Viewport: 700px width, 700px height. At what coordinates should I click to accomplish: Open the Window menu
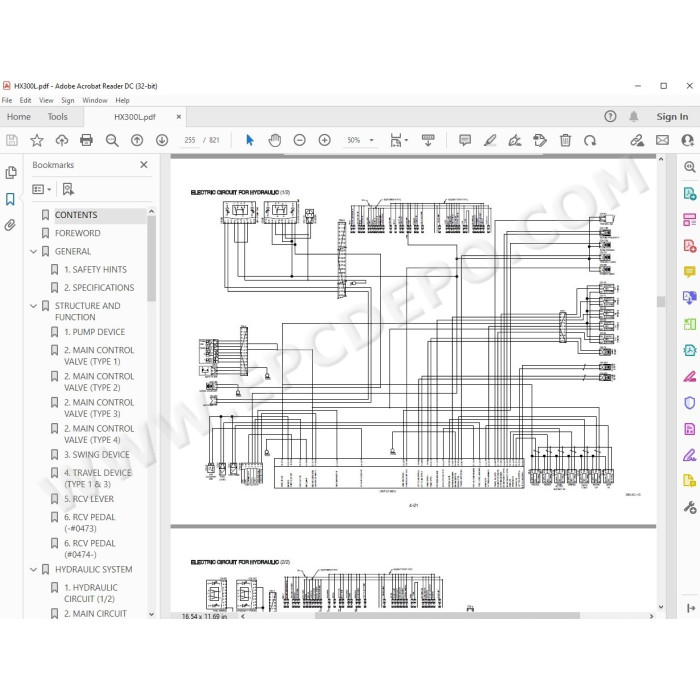click(95, 100)
